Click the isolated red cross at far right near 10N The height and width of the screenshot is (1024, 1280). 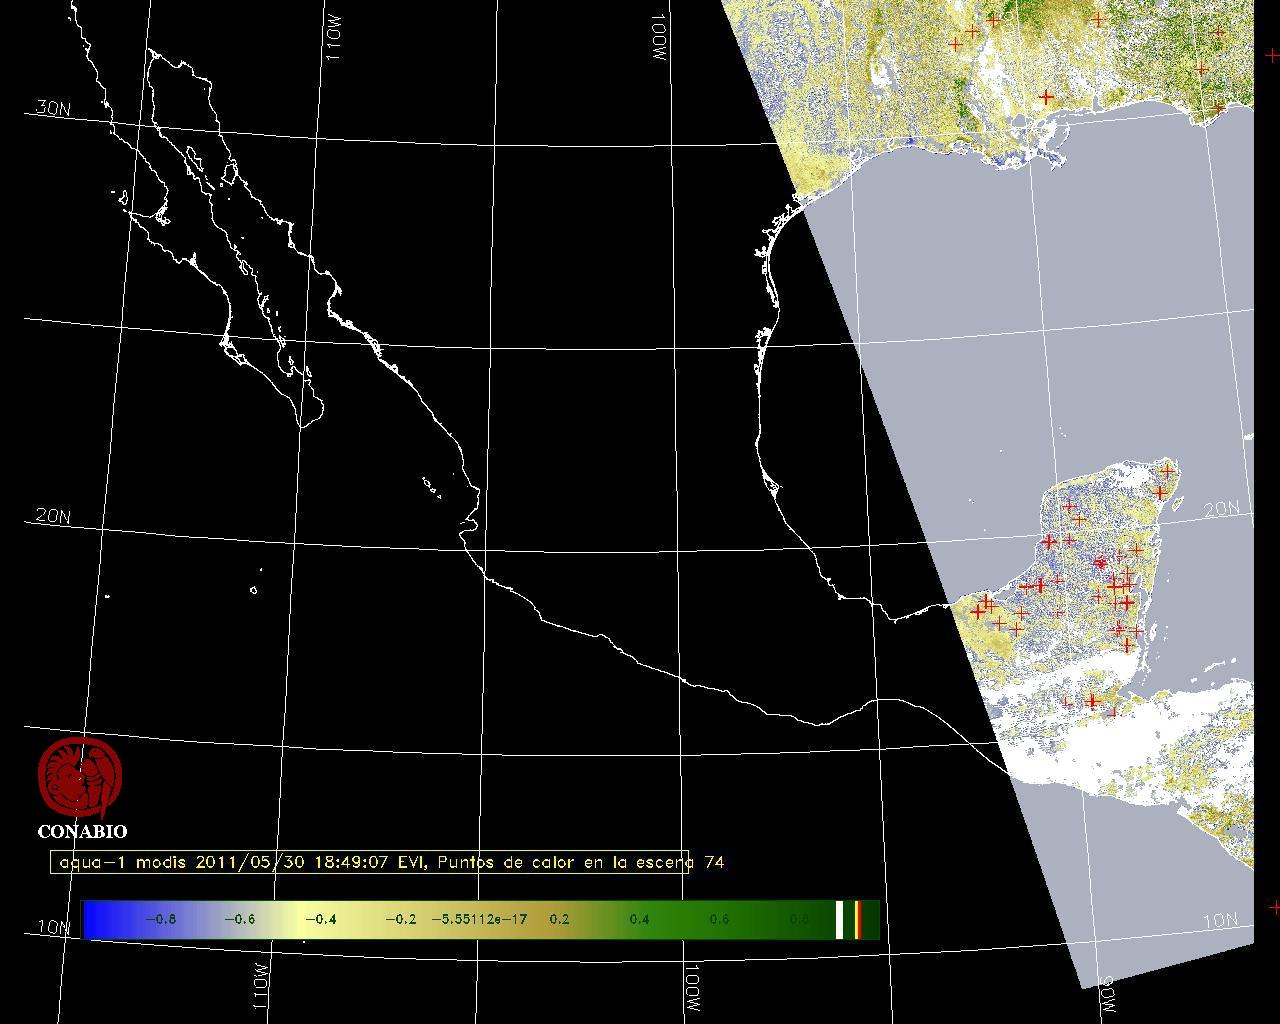coord(1274,907)
